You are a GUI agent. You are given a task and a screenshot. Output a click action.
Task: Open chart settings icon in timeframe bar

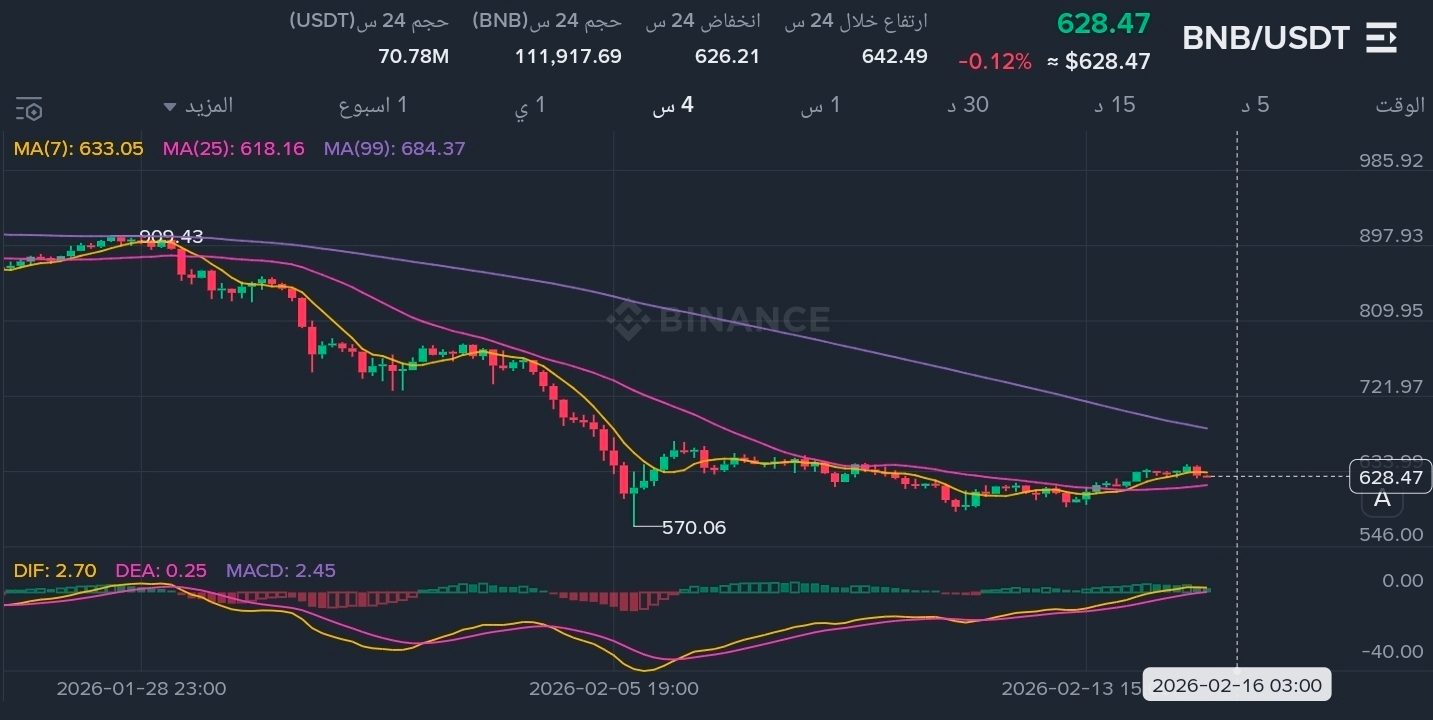(x=29, y=108)
